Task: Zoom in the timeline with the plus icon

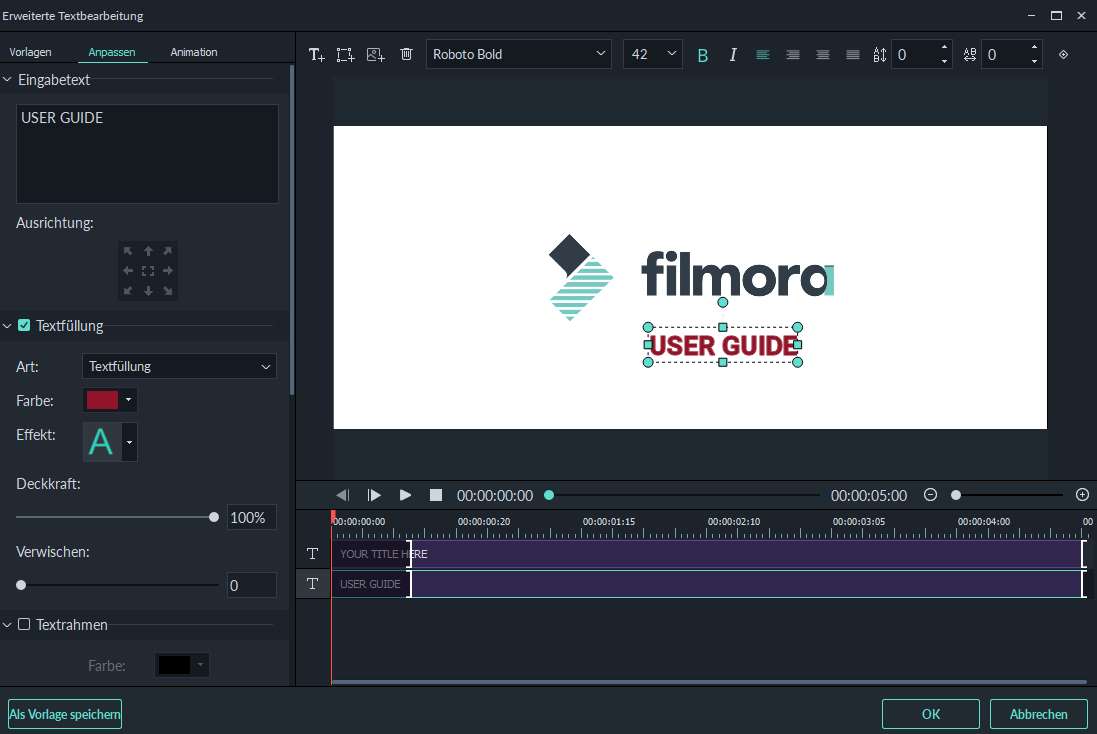Action: pos(1082,495)
